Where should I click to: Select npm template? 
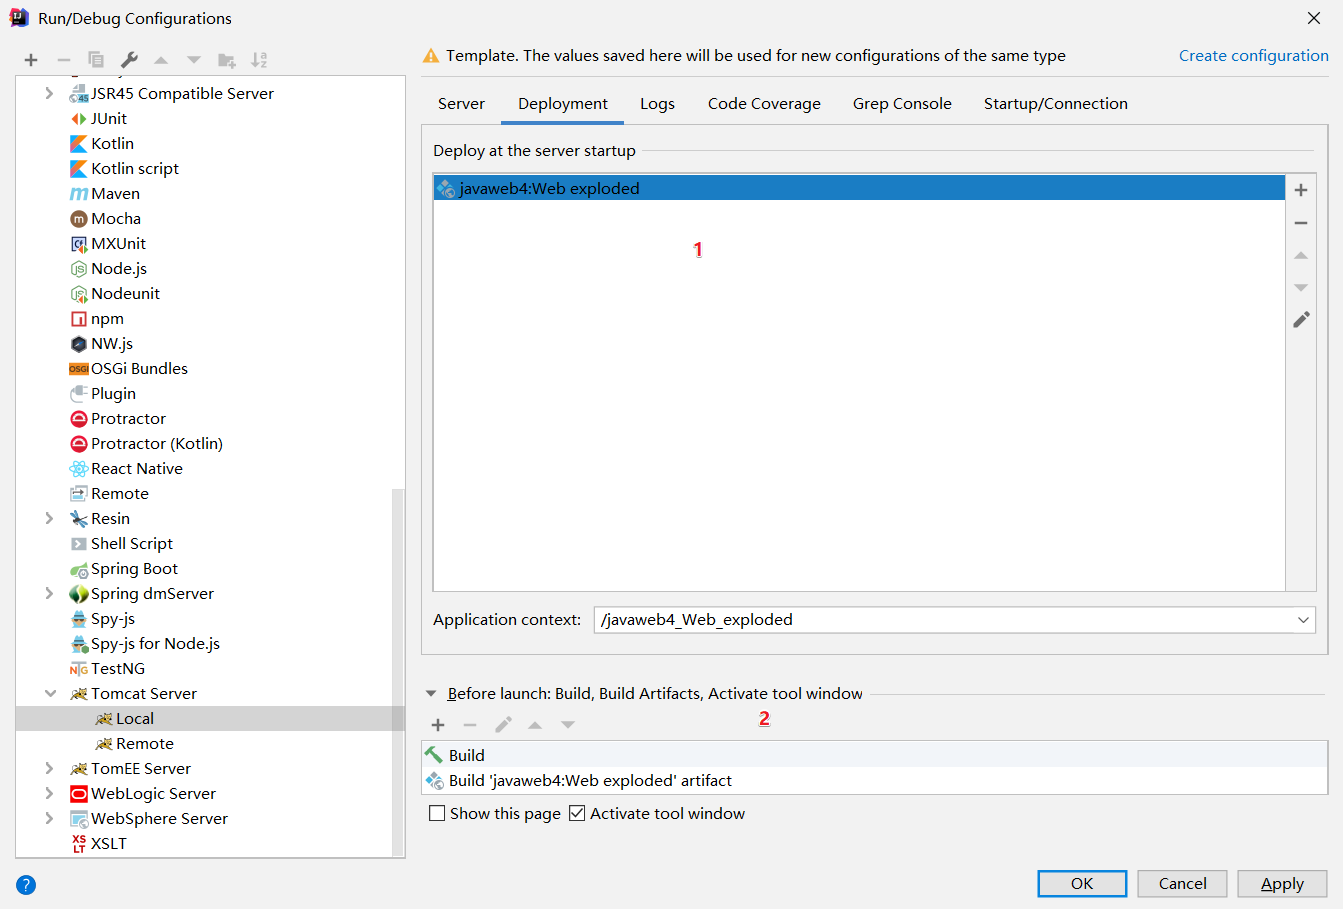tap(107, 318)
